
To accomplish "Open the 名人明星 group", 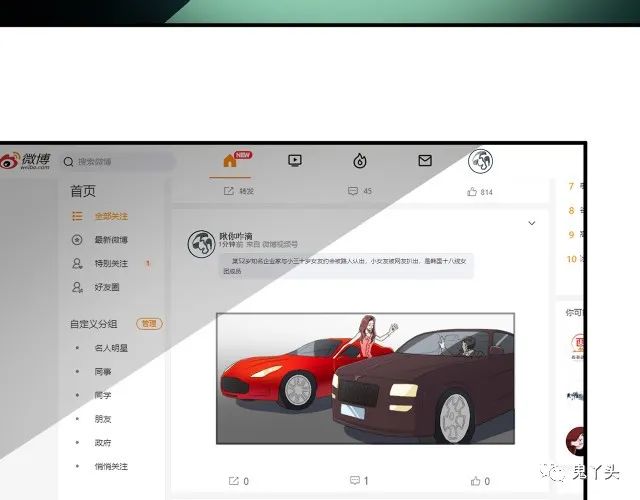I will coord(111,348).
